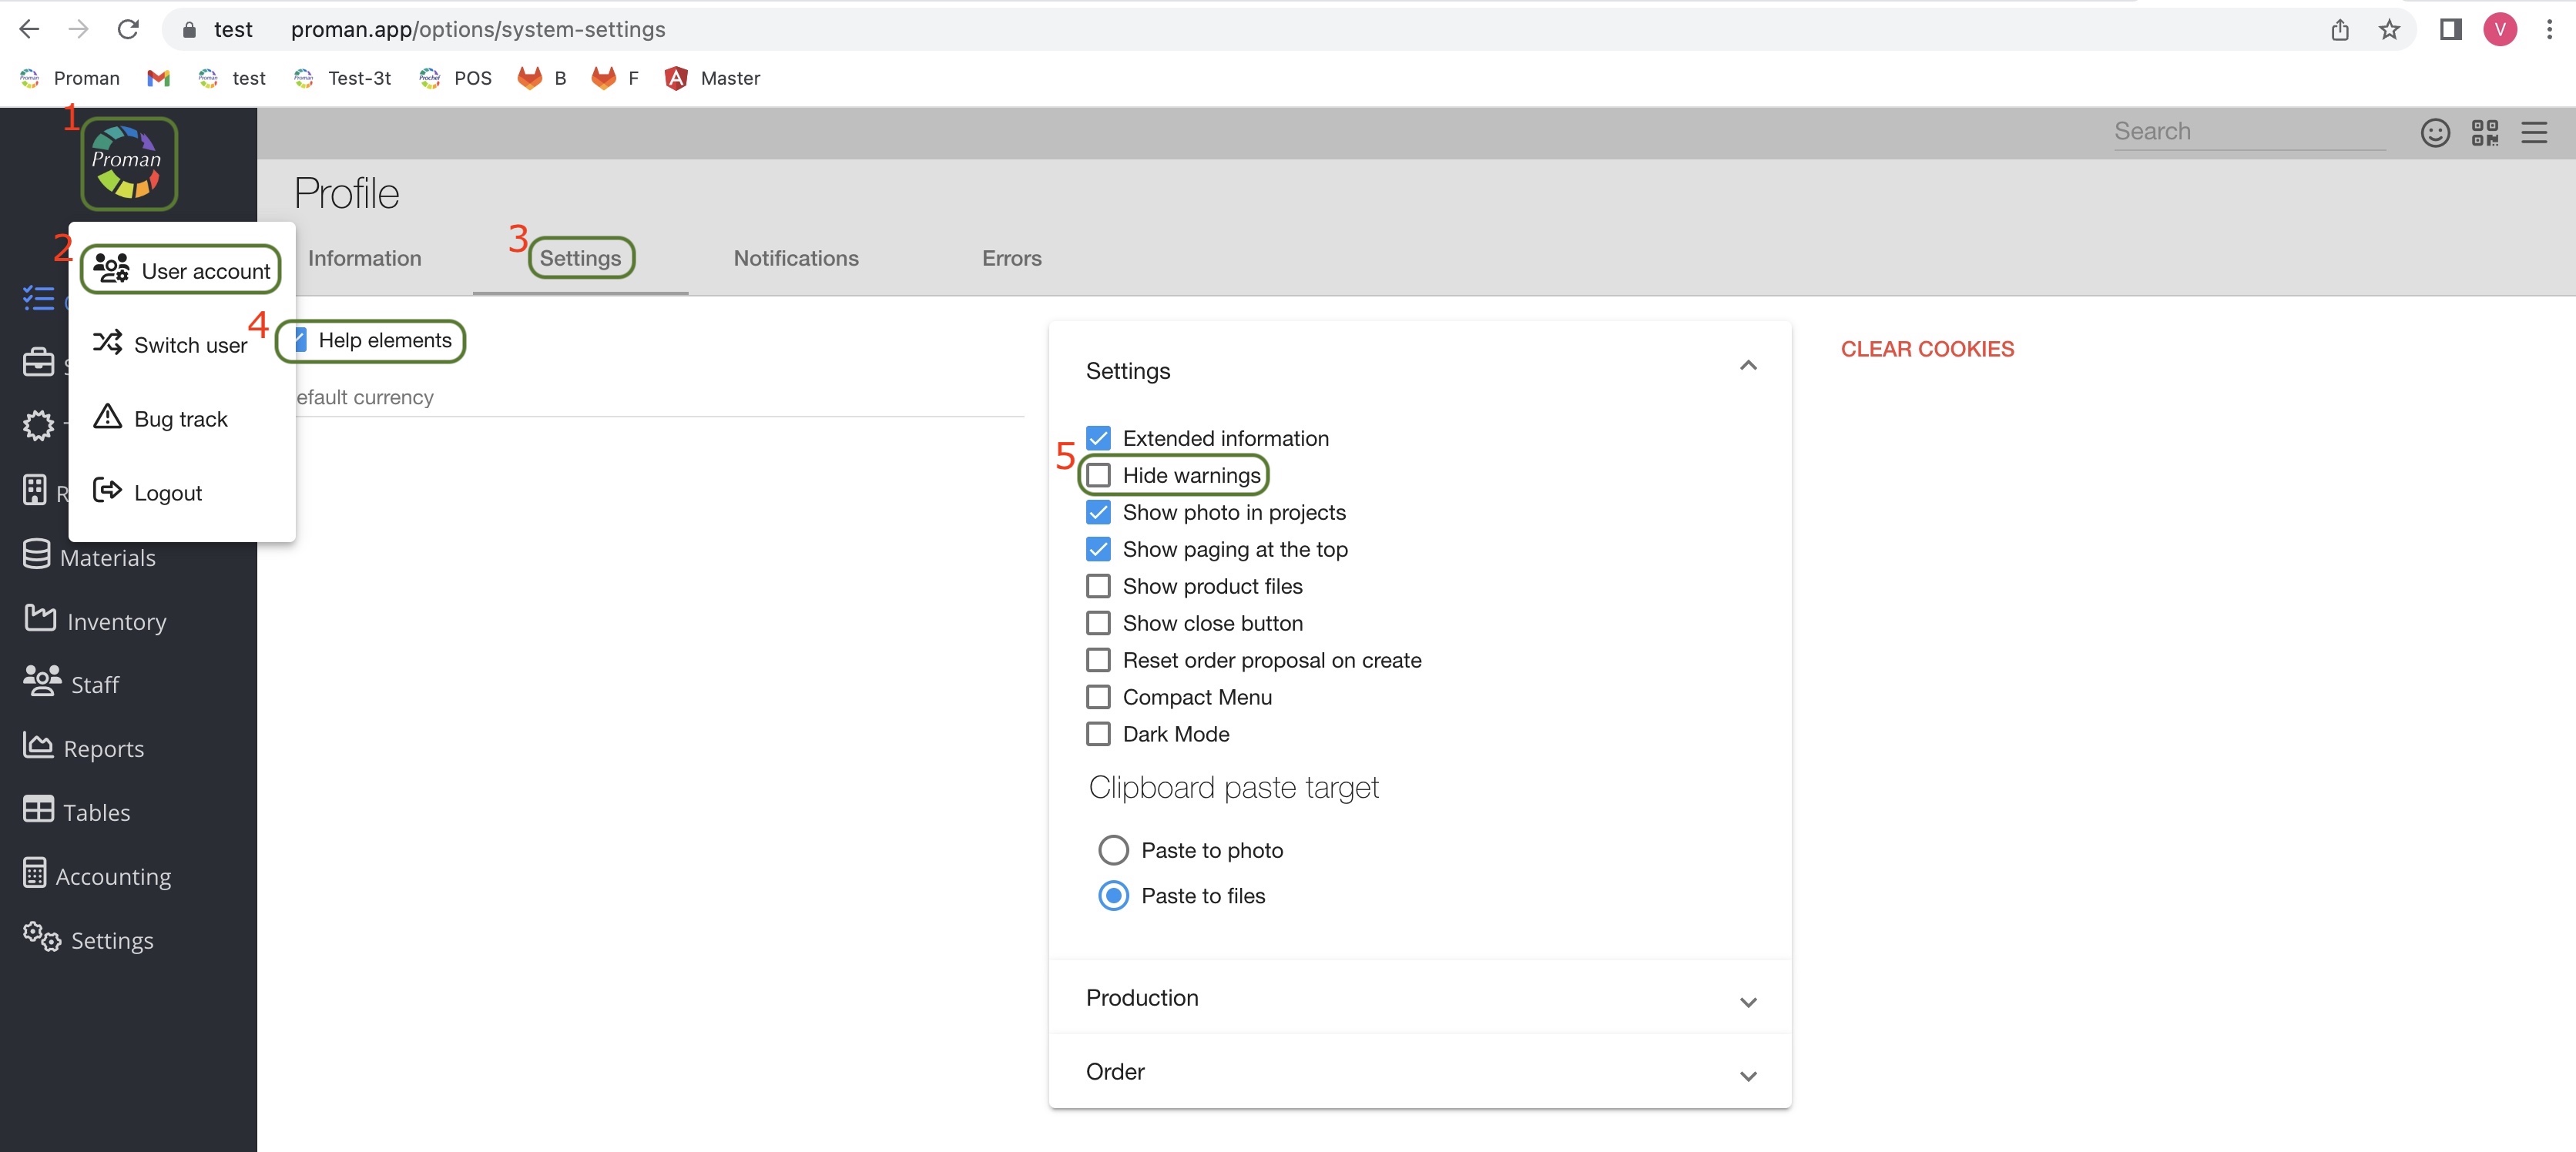Bookmark page with star icon
Viewport: 2576px width, 1152px height.
2389,29
